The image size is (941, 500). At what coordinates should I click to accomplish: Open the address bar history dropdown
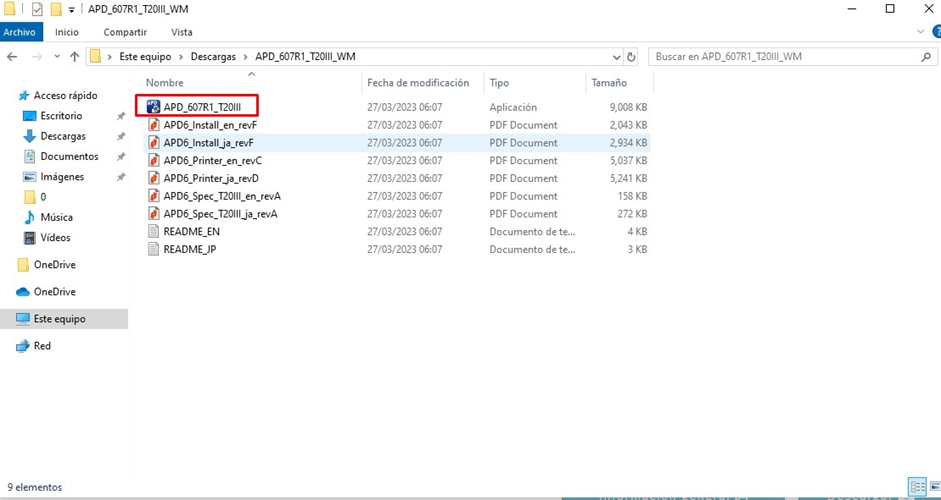point(617,57)
